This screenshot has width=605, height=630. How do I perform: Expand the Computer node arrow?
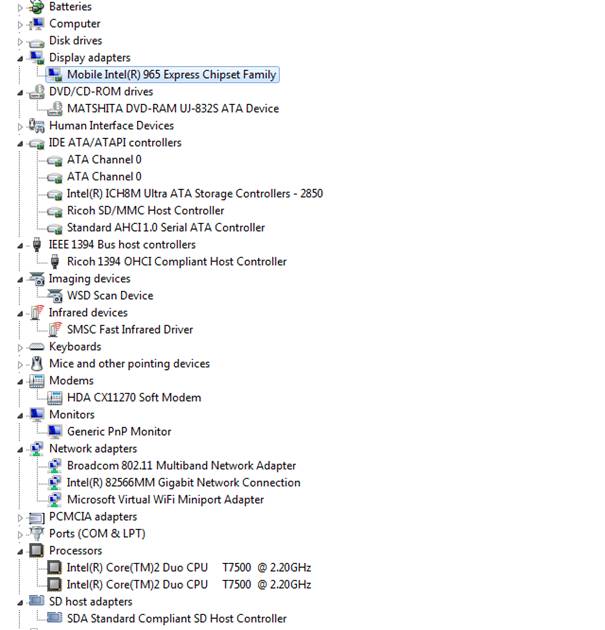20,25
